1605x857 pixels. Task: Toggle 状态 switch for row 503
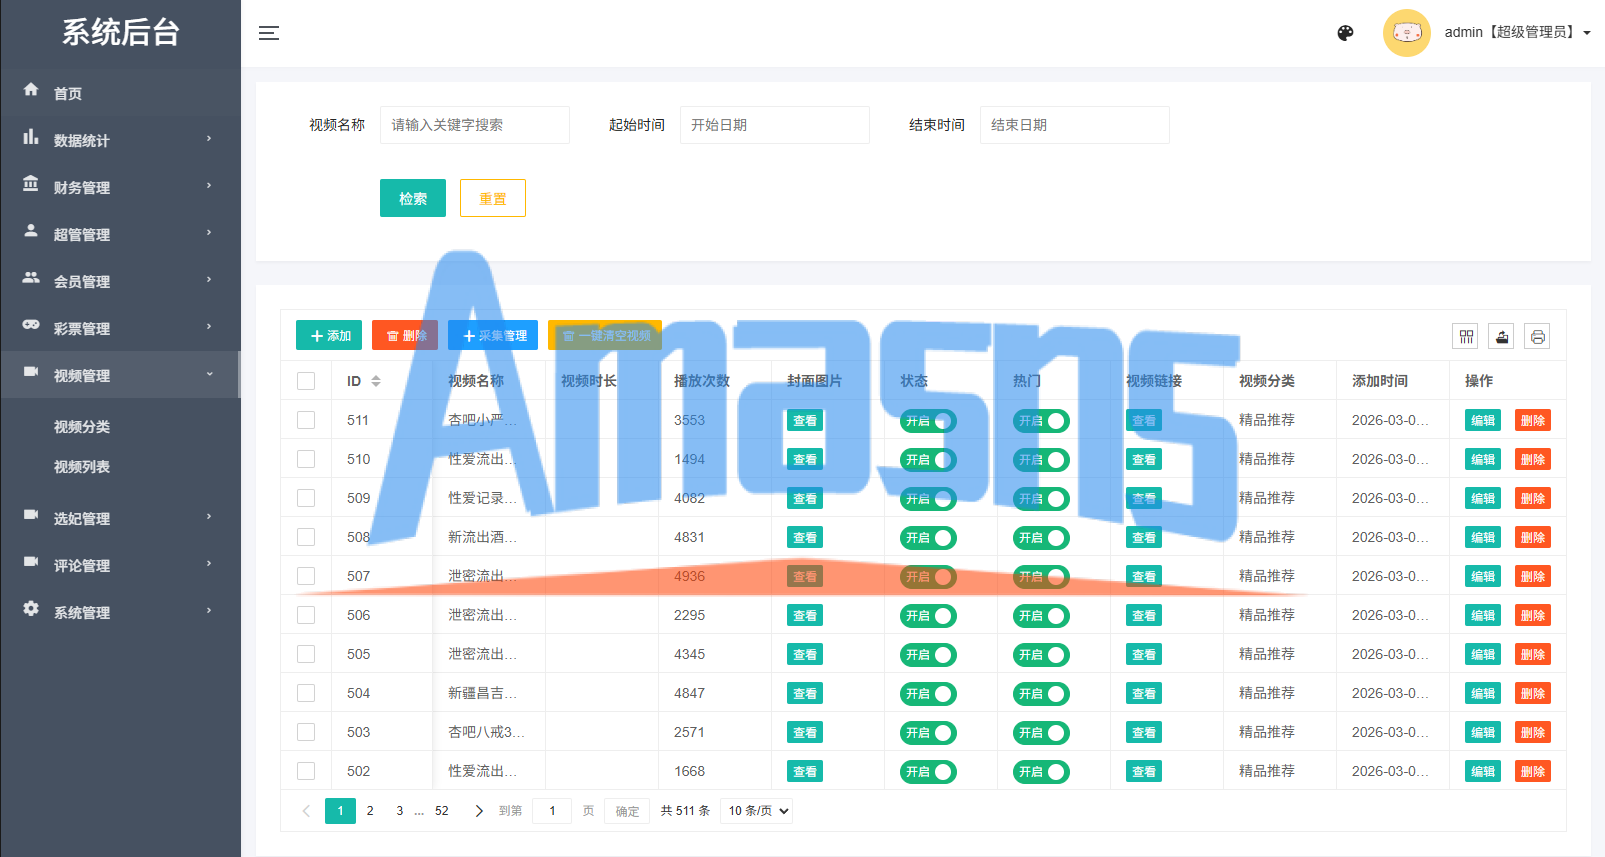pos(928,733)
